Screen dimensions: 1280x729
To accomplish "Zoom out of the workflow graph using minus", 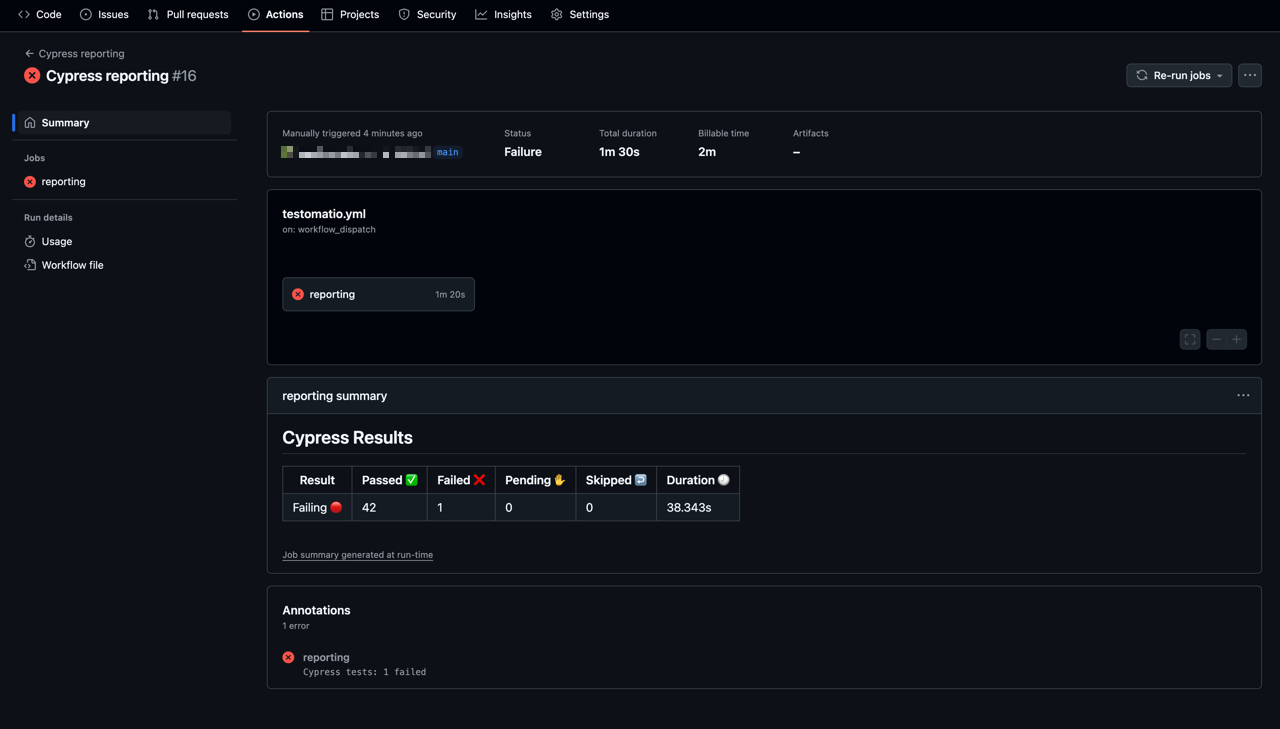I will click(1216, 339).
